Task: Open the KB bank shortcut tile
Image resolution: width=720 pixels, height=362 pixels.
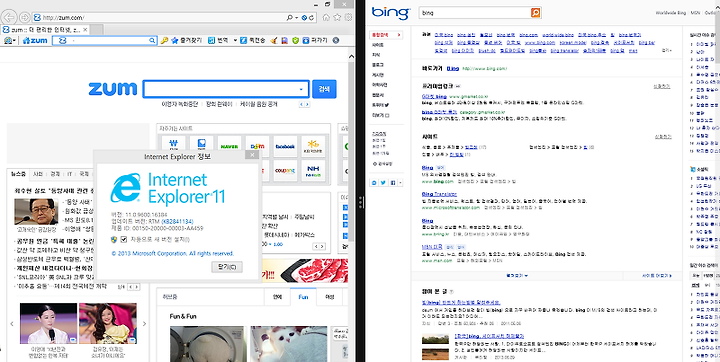Action: pos(313,146)
